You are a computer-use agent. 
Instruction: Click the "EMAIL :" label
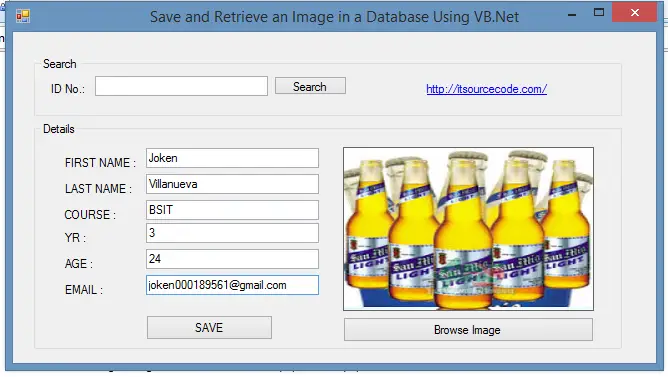pos(84,290)
